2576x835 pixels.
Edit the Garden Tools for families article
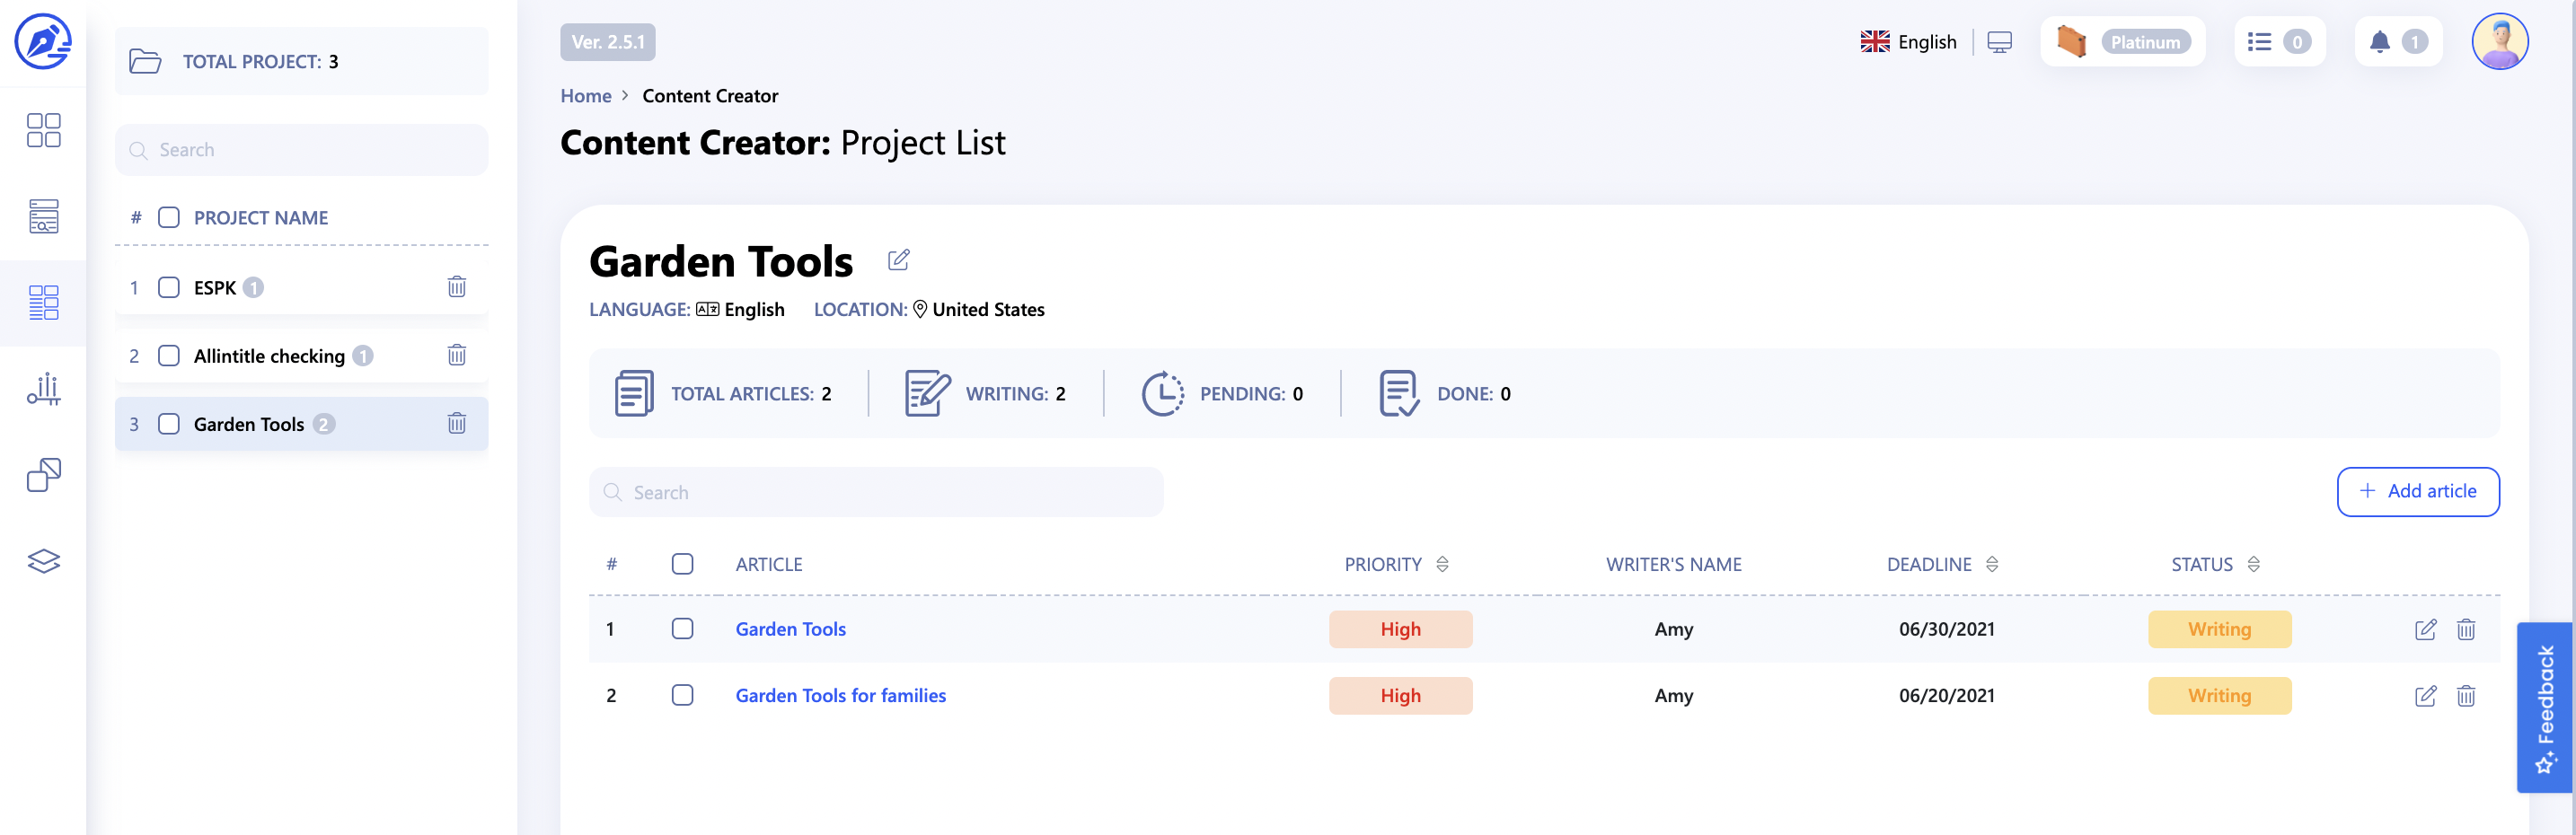[2425, 696]
